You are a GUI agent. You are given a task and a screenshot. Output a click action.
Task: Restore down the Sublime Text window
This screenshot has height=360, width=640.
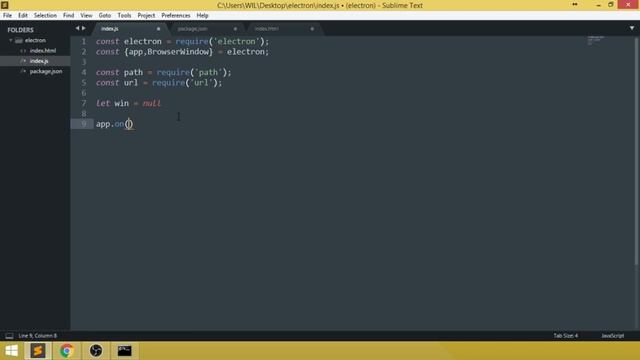pos(611,5)
